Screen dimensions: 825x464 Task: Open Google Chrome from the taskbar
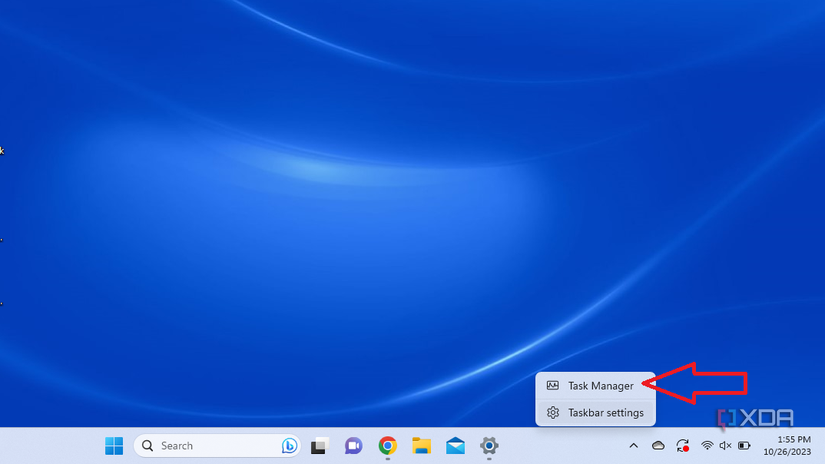coord(388,446)
